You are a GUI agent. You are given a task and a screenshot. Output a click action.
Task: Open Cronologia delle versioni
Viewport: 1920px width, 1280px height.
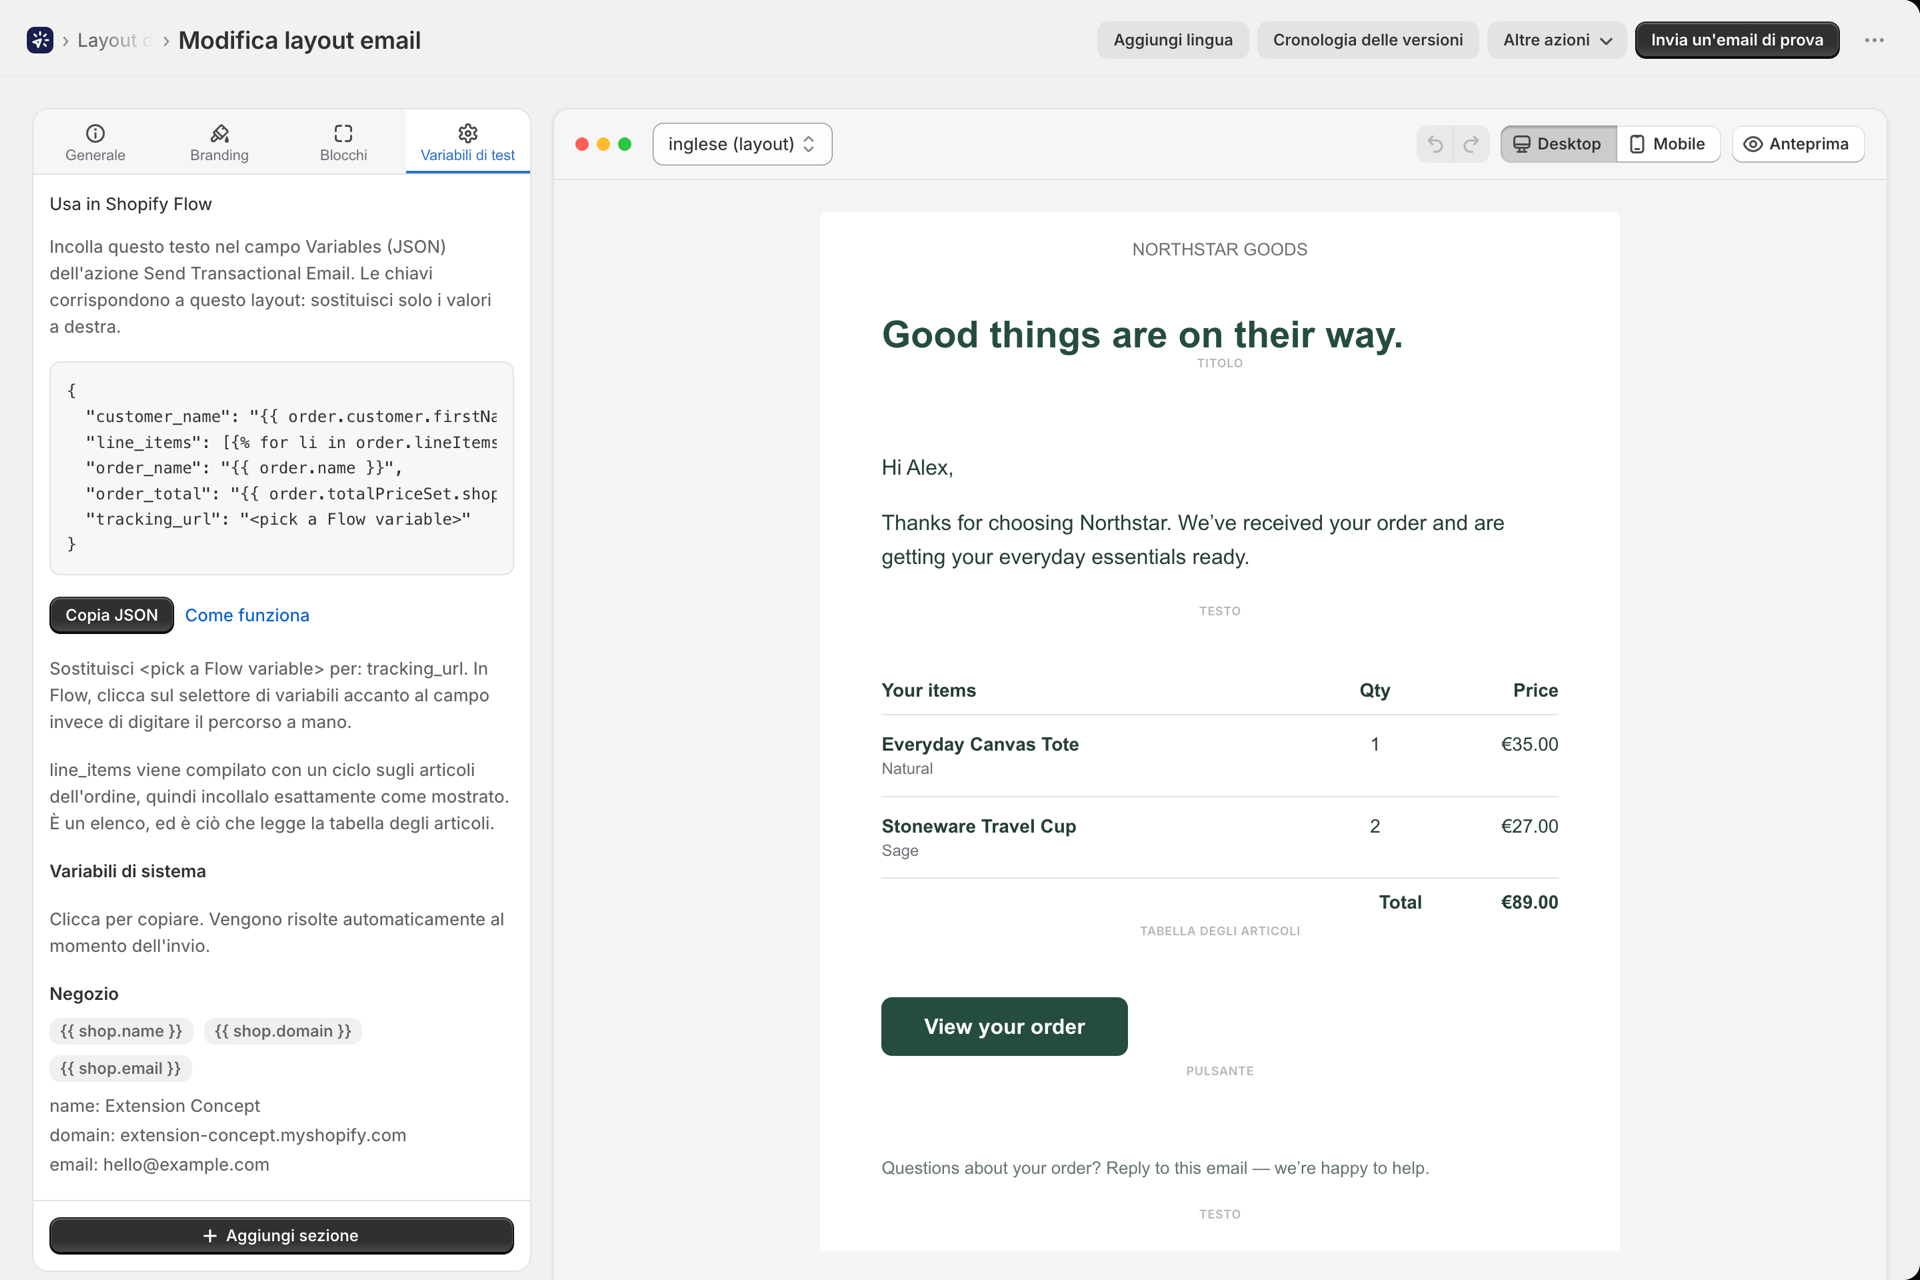click(1367, 40)
